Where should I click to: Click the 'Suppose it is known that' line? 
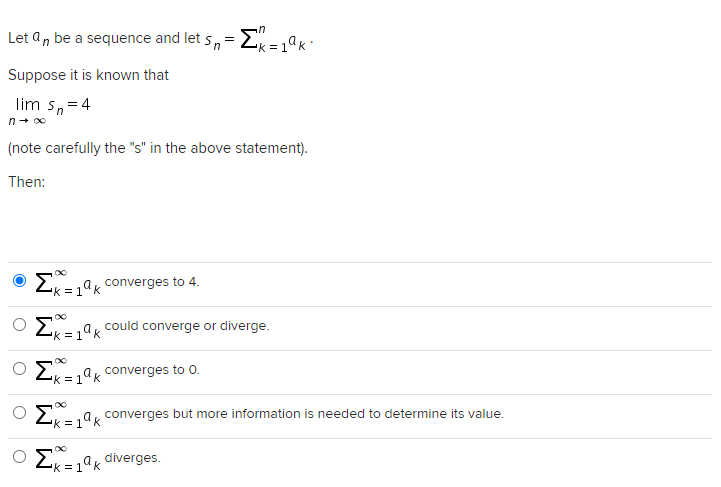[88, 75]
